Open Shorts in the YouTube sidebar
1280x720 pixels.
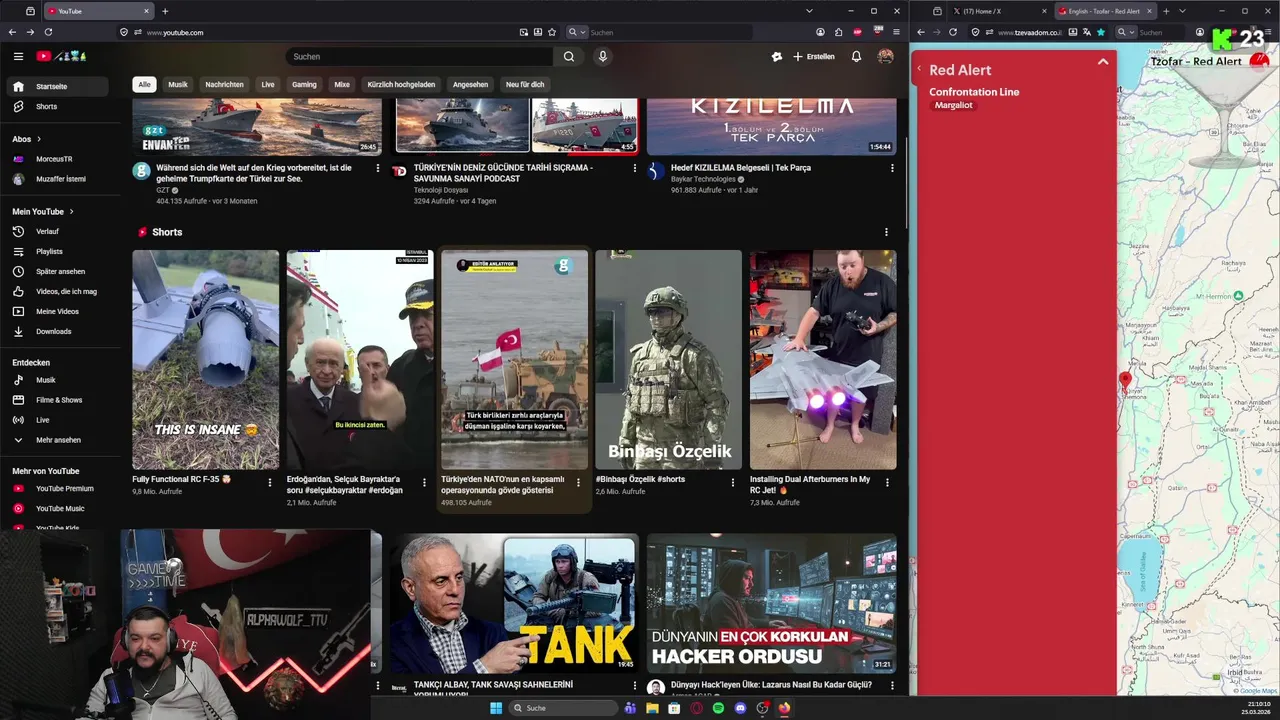point(60,107)
